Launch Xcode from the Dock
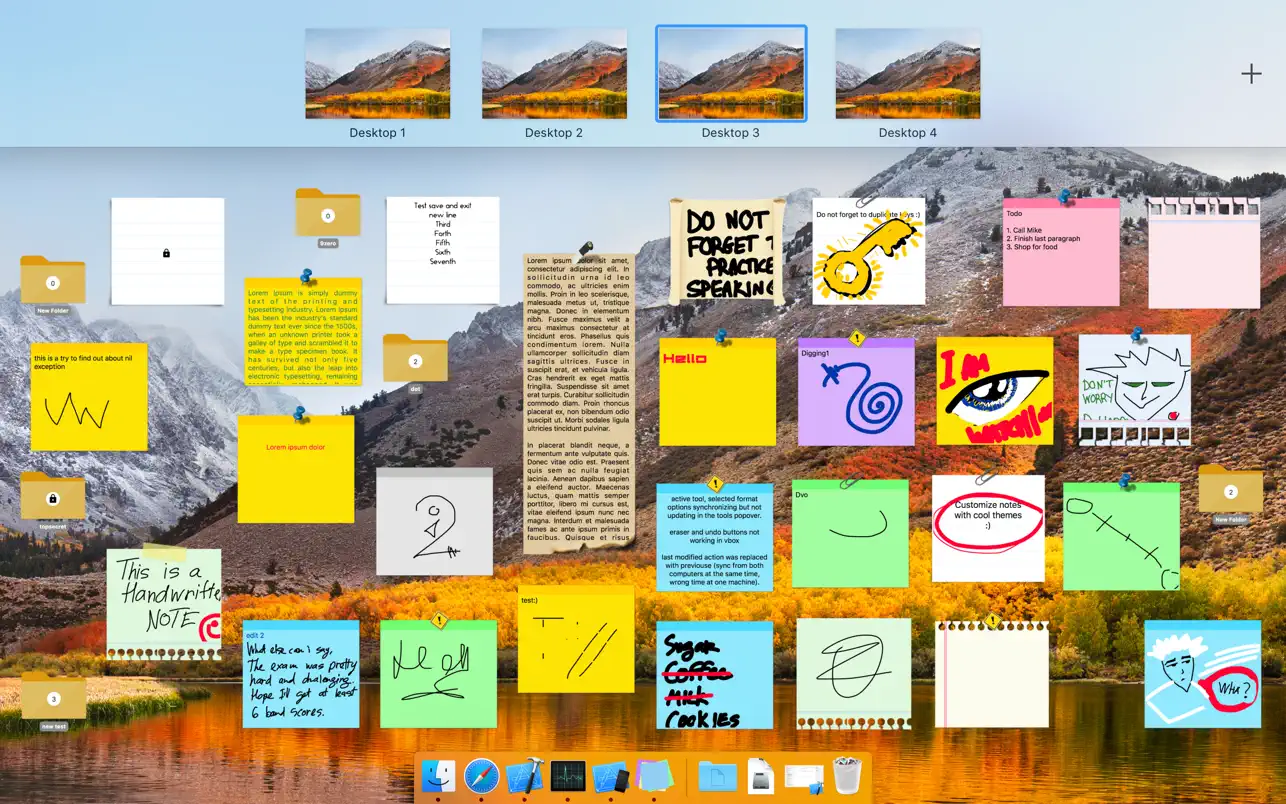The height and width of the screenshot is (804, 1286). [525, 776]
